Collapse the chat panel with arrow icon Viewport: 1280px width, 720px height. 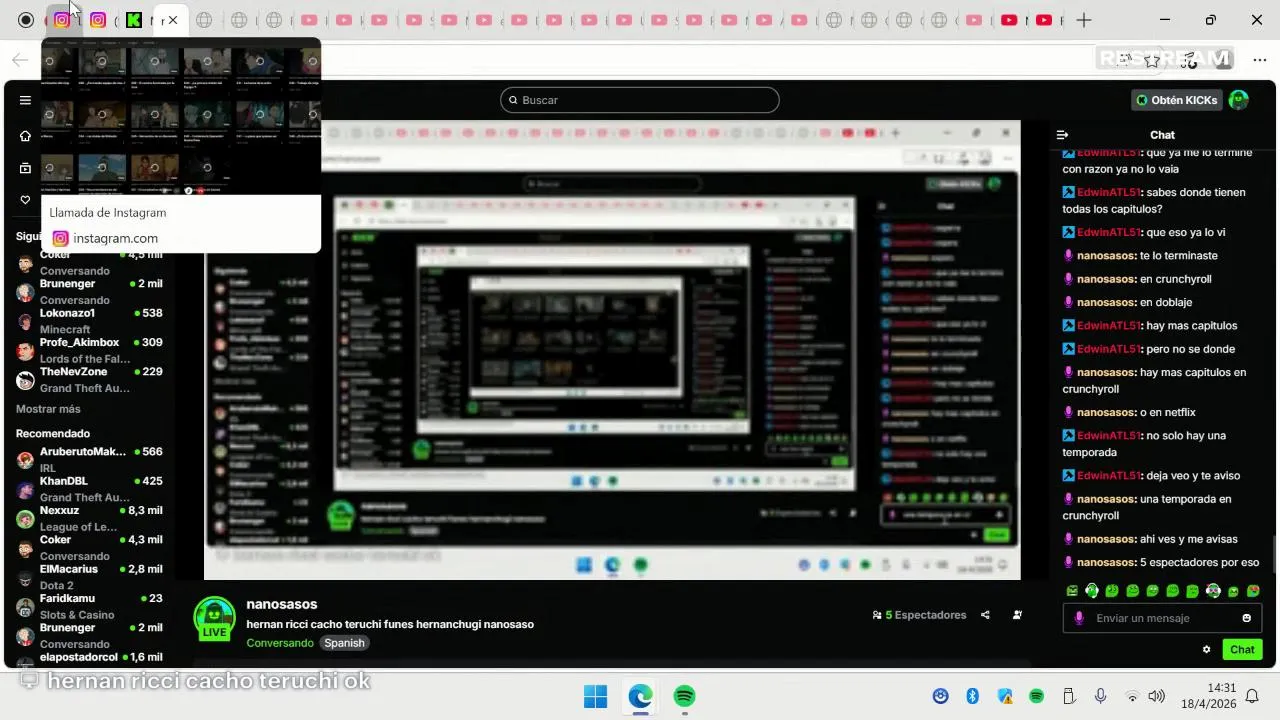(x=1062, y=135)
